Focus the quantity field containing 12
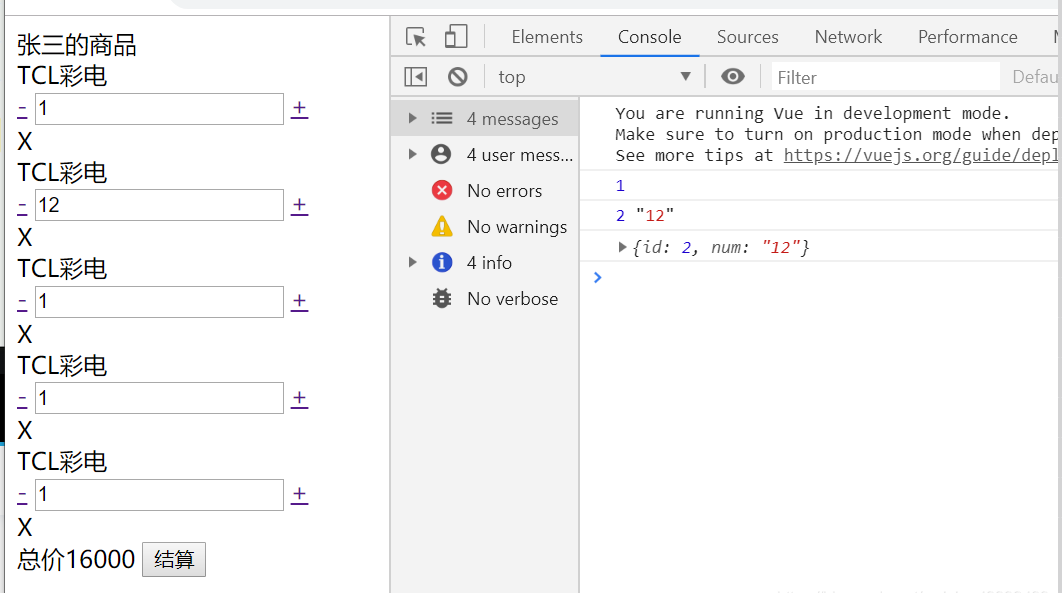 pos(159,204)
